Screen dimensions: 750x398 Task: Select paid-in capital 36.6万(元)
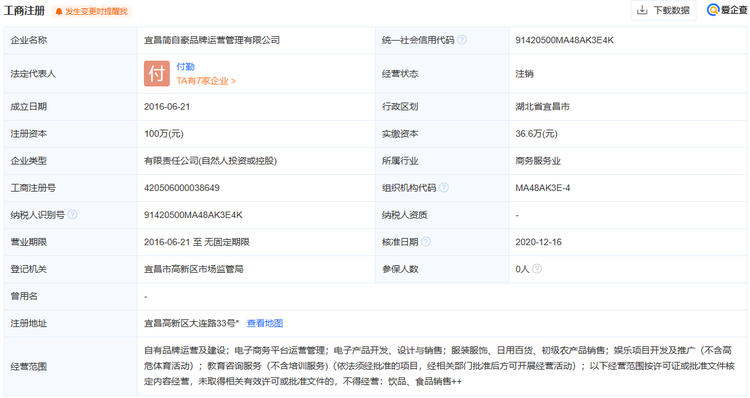[x=536, y=134]
